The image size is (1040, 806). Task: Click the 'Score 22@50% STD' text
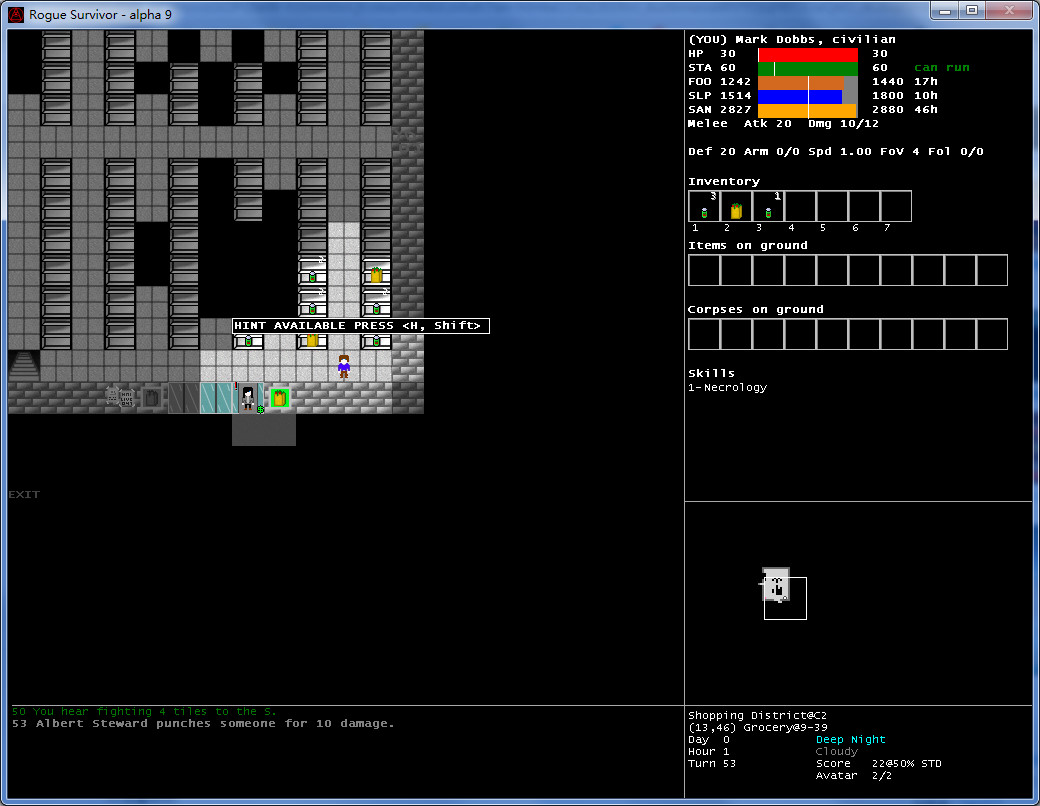878,763
